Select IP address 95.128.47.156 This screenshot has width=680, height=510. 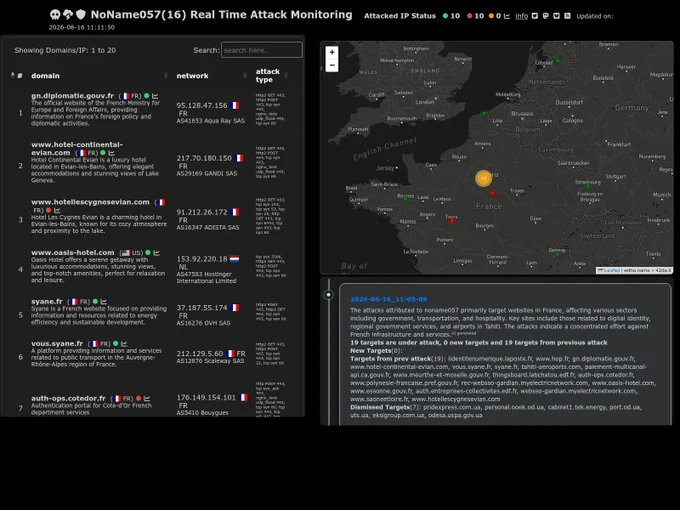(202, 105)
